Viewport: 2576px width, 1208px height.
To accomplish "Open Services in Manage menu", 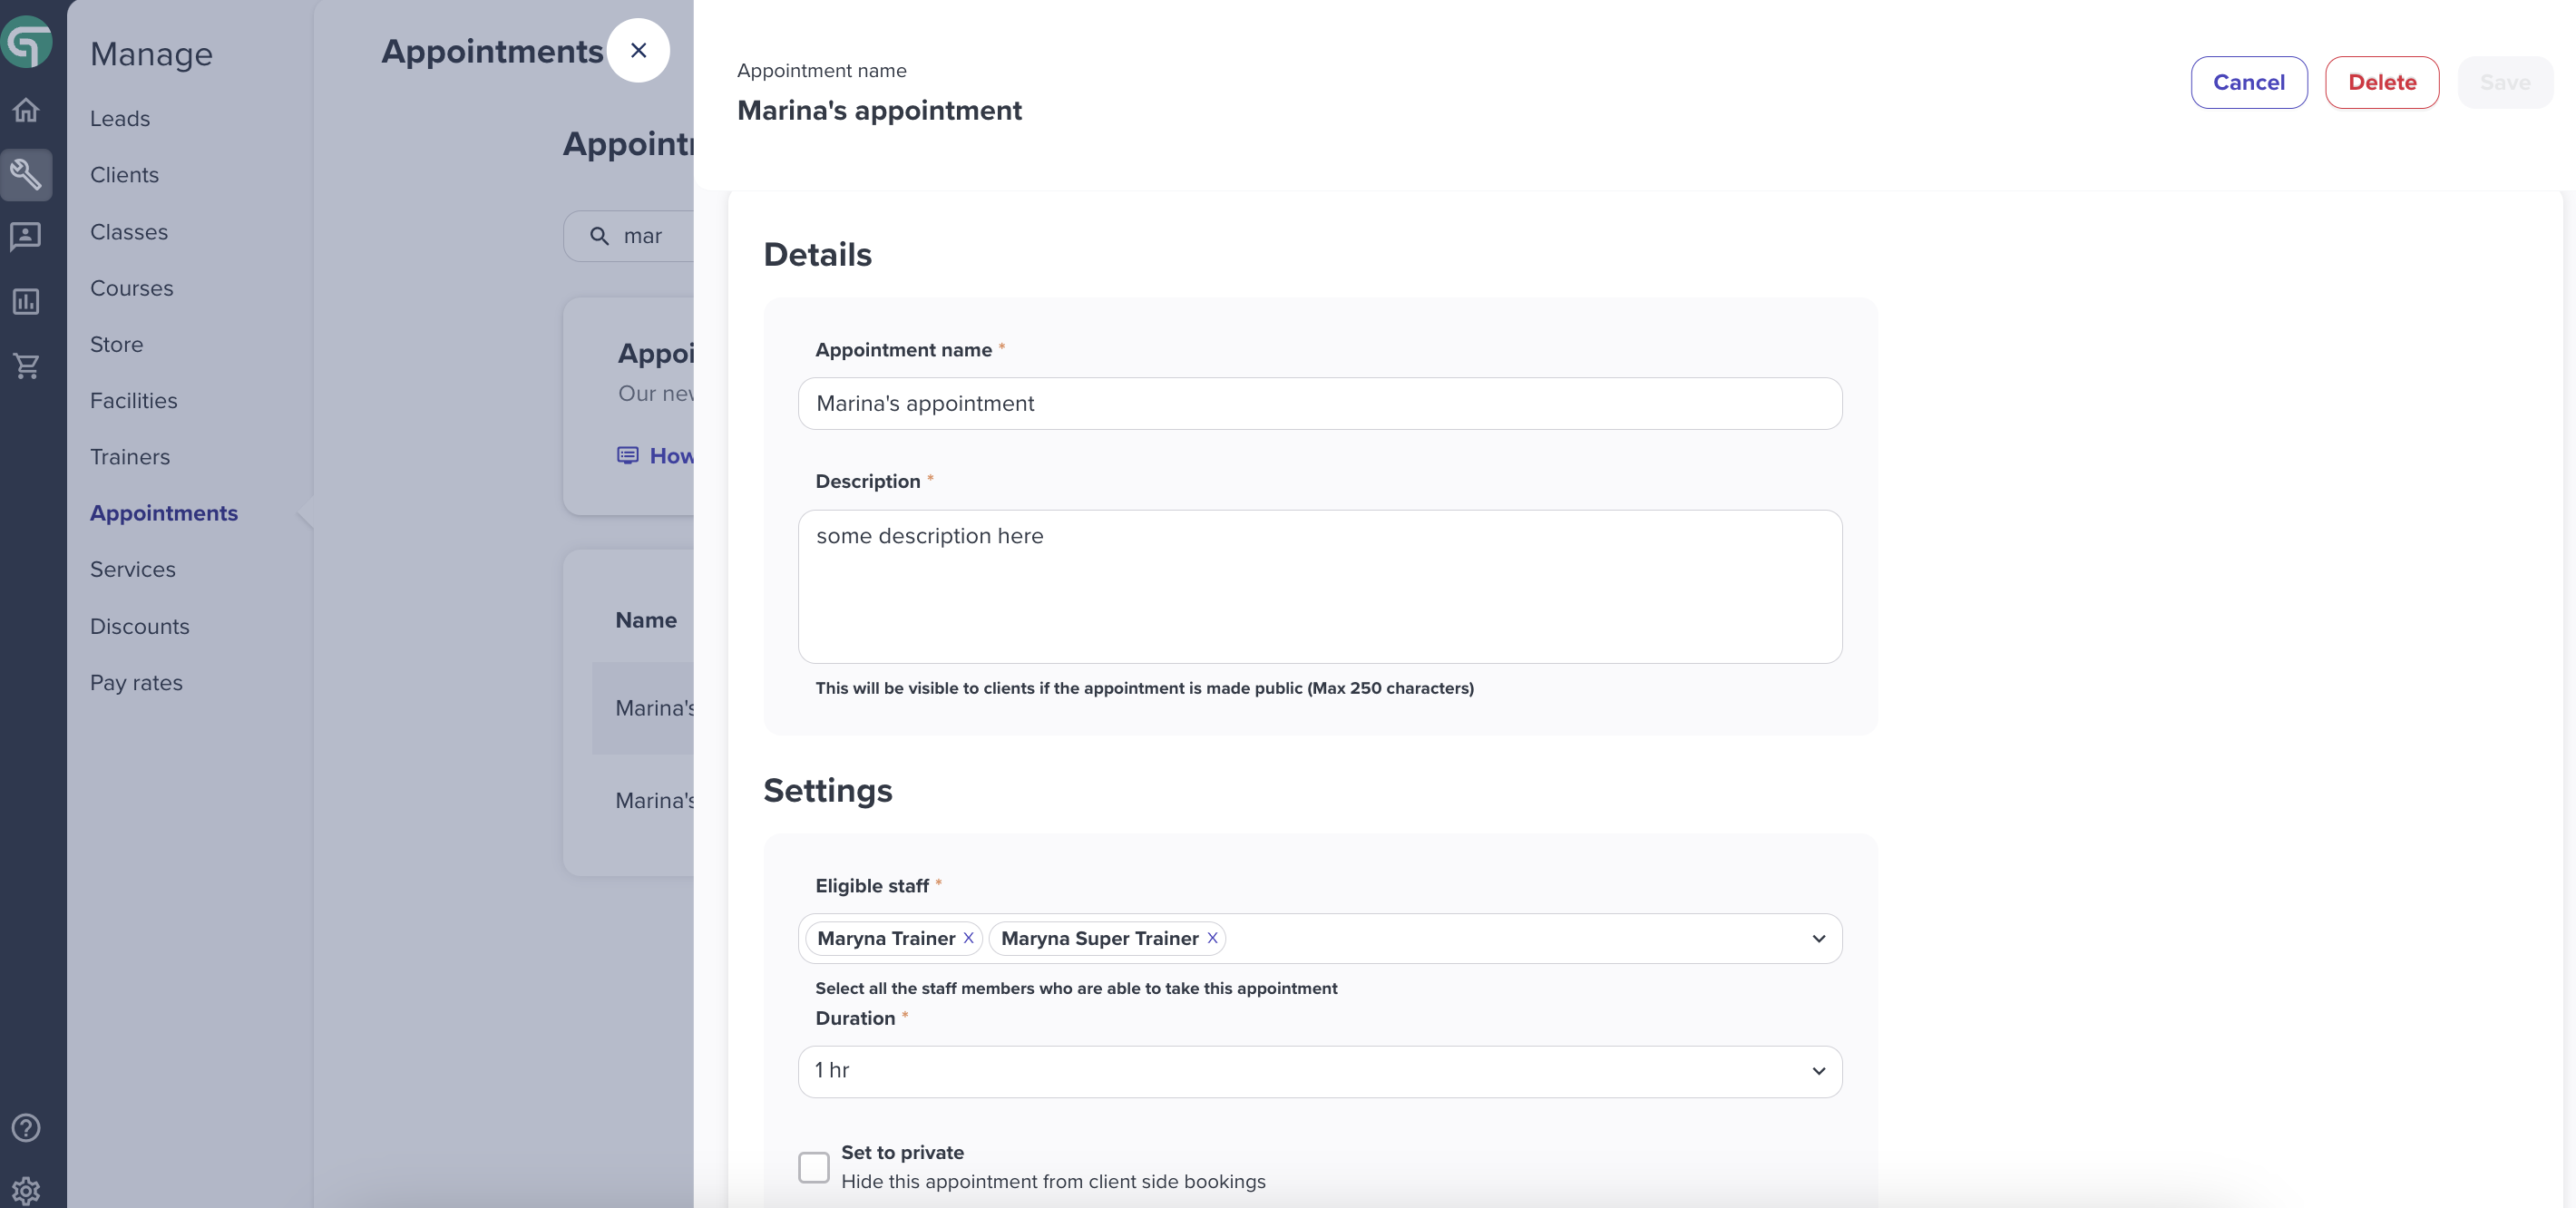I will [133, 569].
